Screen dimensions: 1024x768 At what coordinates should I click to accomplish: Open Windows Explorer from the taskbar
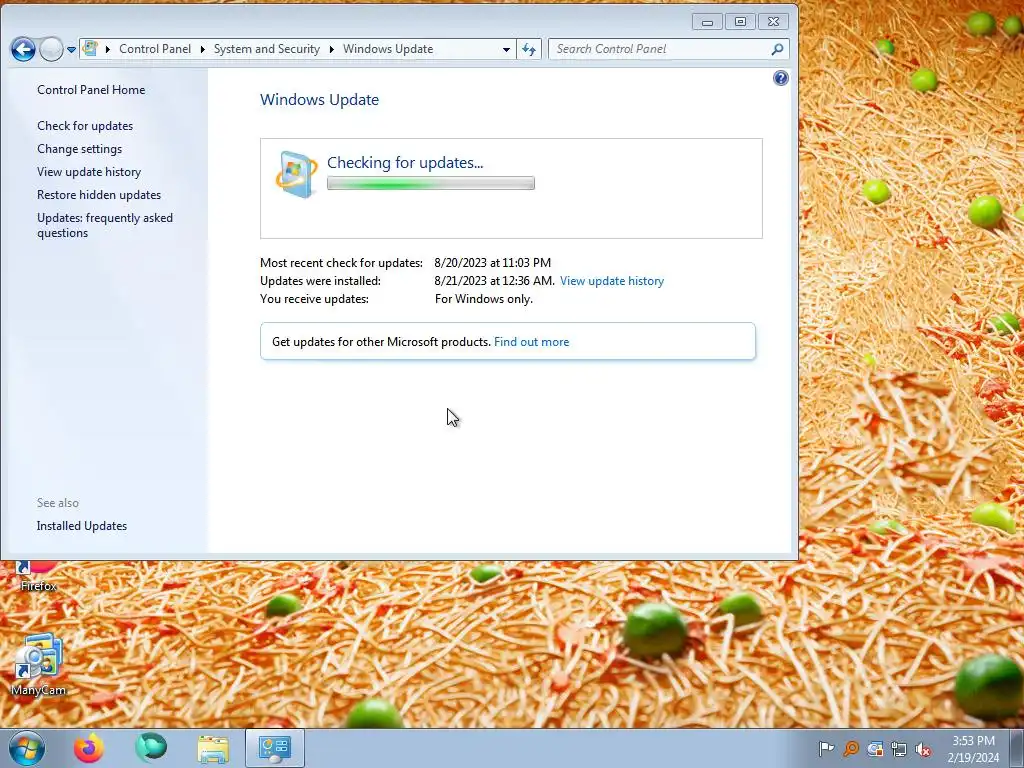click(x=213, y=748)
